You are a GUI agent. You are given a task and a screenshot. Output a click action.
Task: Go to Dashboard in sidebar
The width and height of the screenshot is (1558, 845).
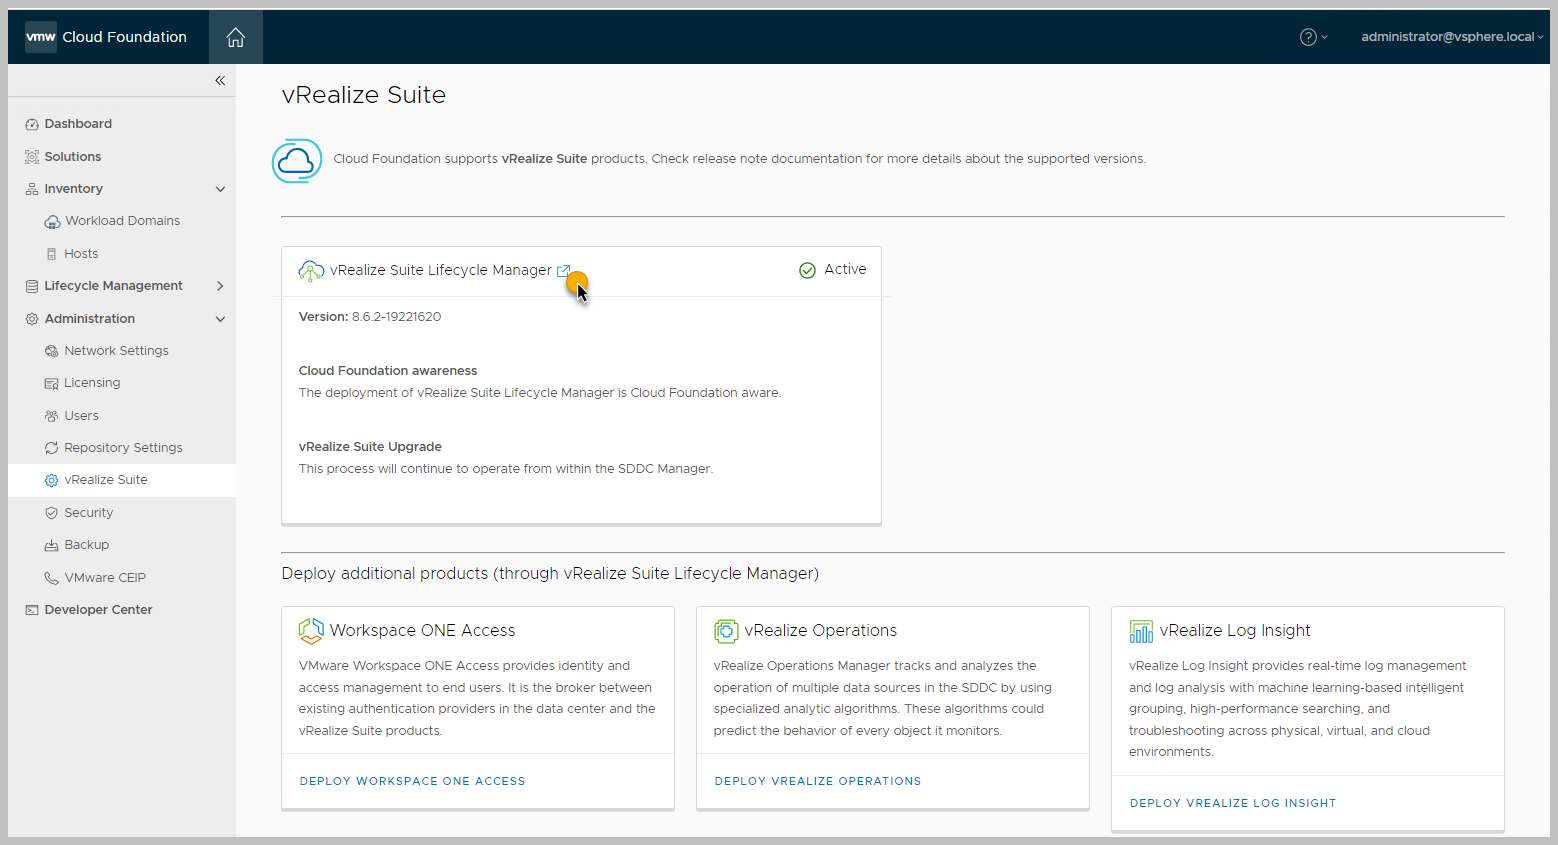click(x=78, y=124)
